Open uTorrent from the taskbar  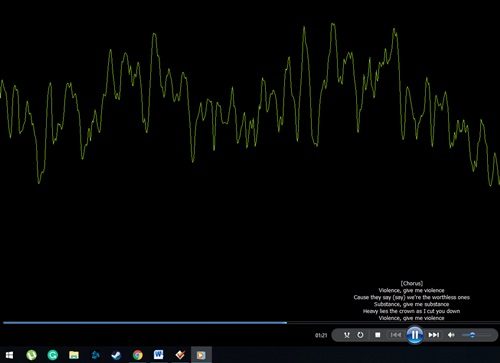point(31,355)
